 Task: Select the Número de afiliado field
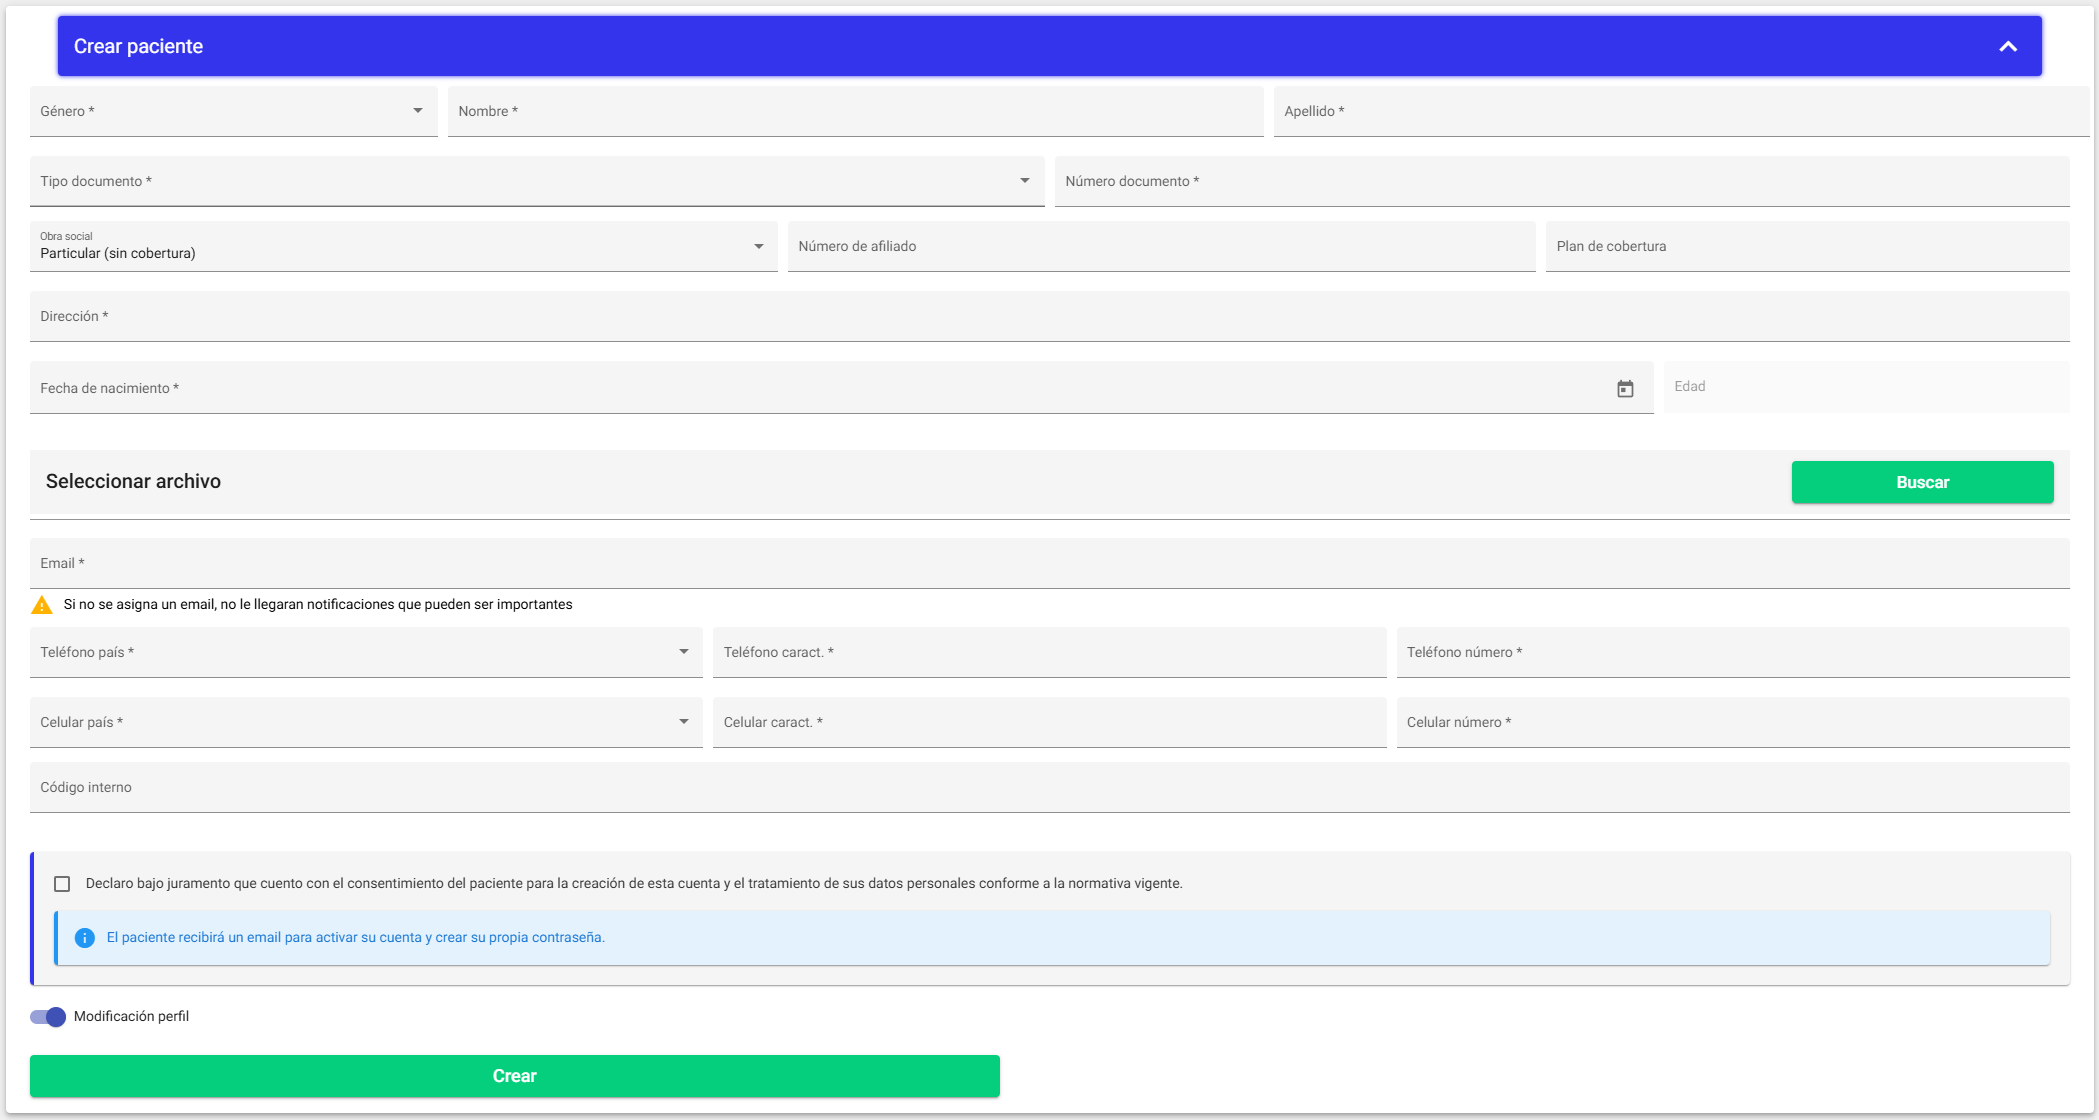1162,246
